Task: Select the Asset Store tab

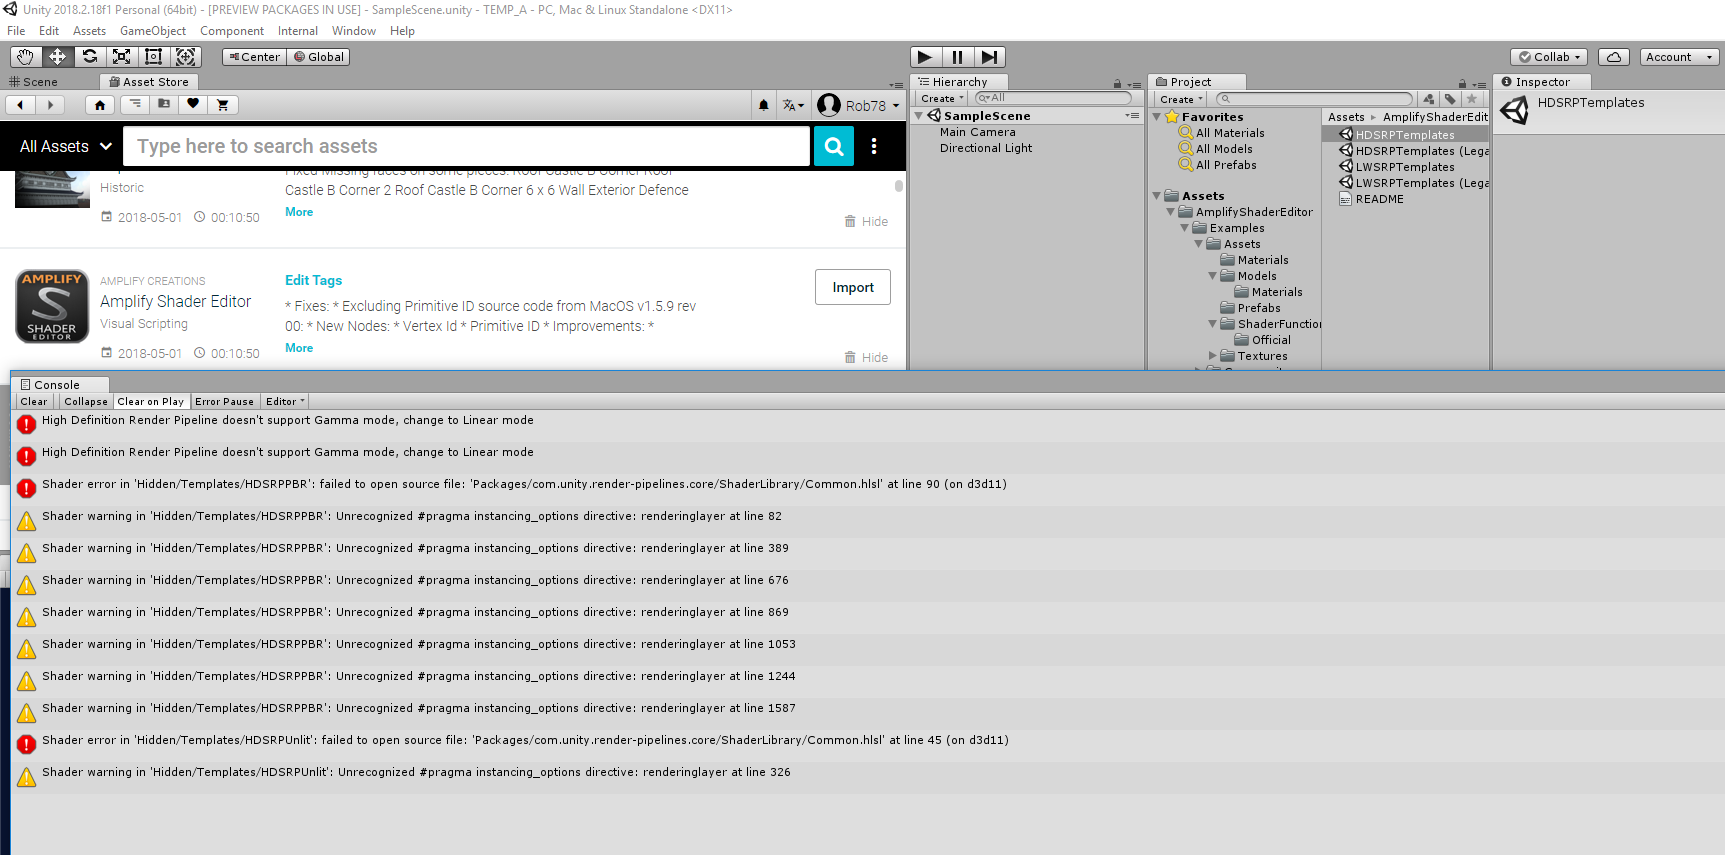Action: [x=149, y=82]
